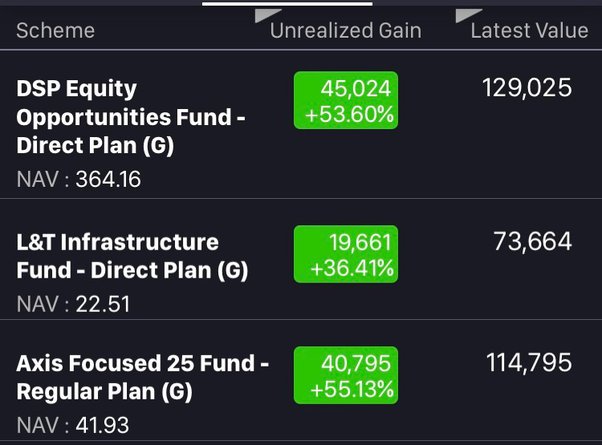
Task: Tap green 19,661 +36.41% gain badge
Action: pyautogui.click(x=345, y=254)
